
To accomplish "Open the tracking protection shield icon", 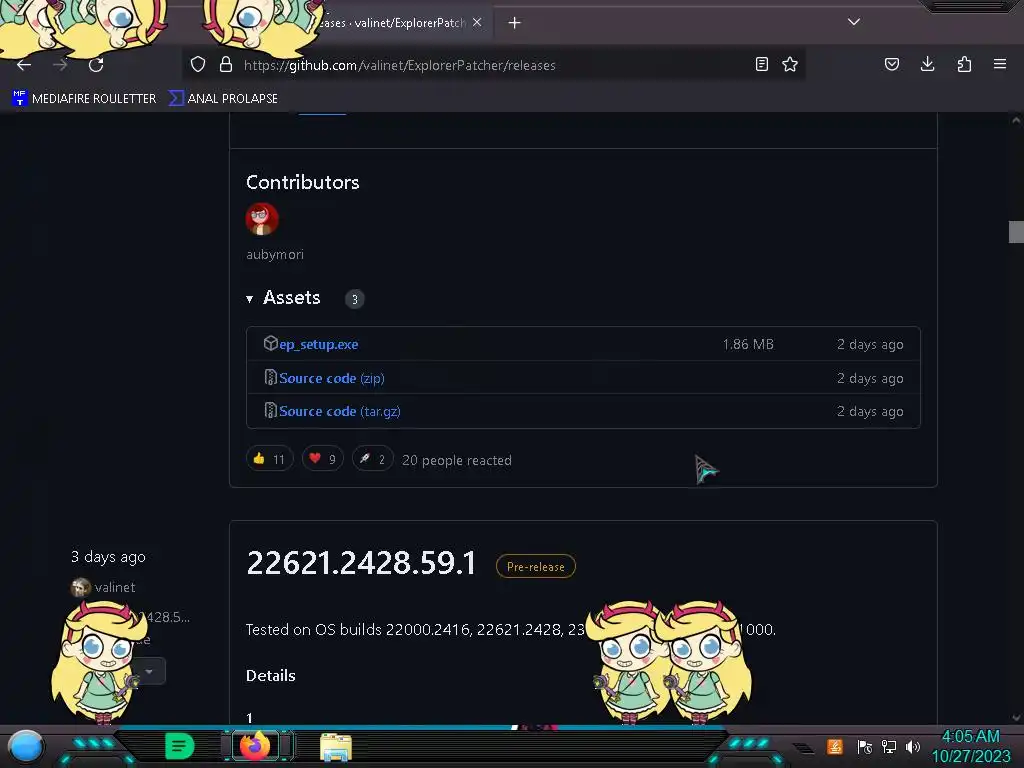I will [198, 65].
